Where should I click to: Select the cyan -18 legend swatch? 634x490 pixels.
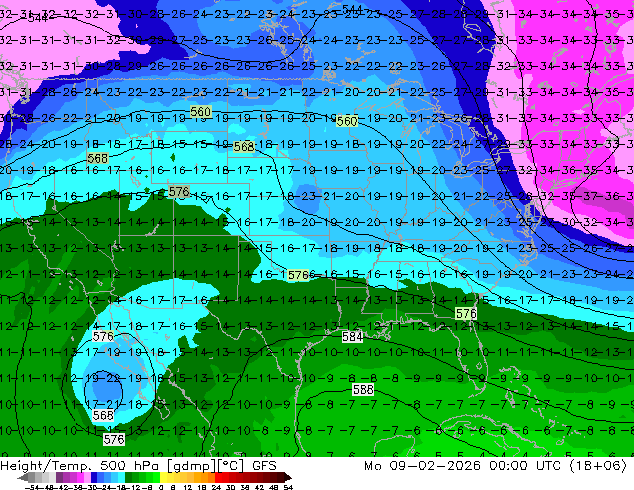[x=121, y=477]
